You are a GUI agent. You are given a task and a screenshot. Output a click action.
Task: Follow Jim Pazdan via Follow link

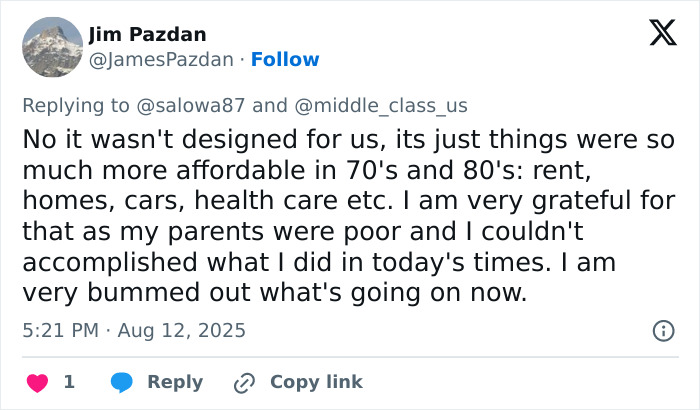285,60
